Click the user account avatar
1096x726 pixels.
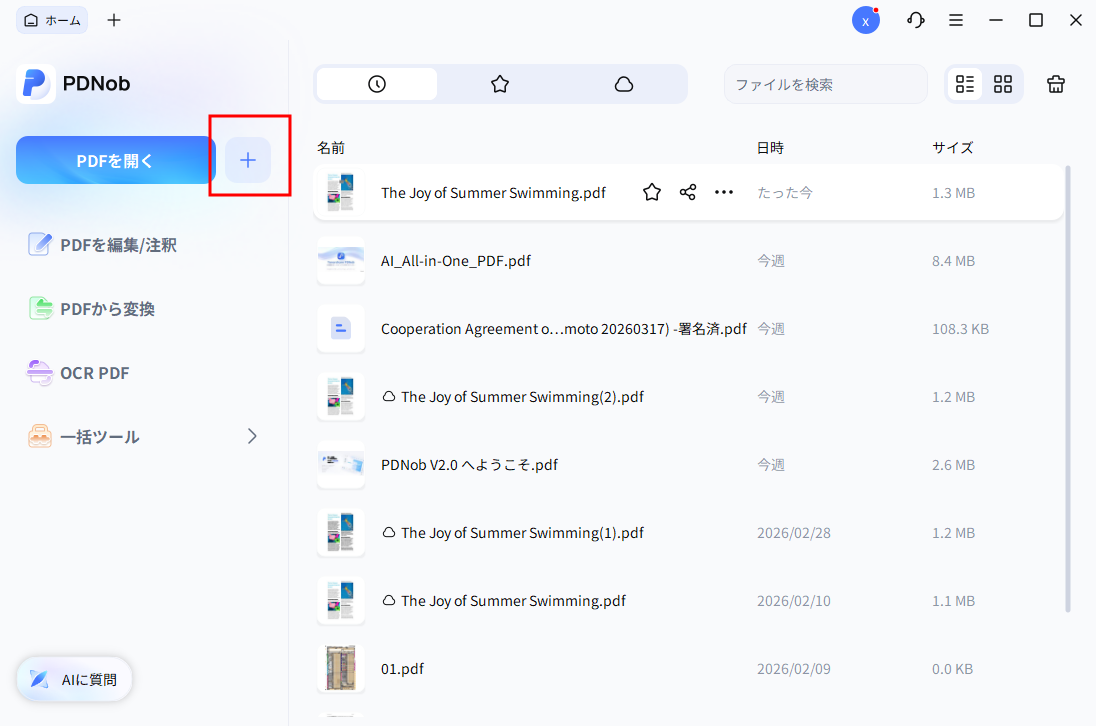(x=866, y=20)
